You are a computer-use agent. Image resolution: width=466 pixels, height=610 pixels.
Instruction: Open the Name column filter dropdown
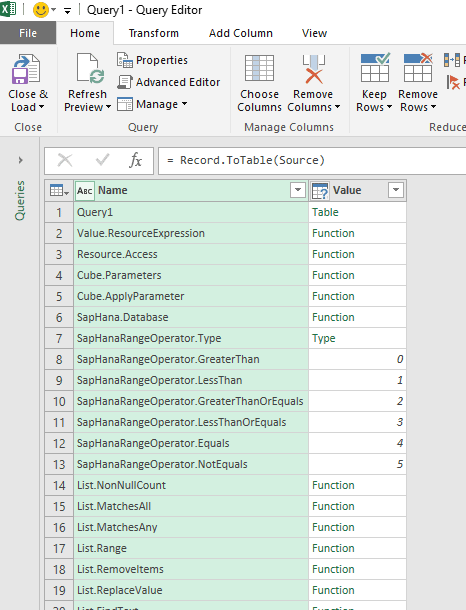(298, 190)
